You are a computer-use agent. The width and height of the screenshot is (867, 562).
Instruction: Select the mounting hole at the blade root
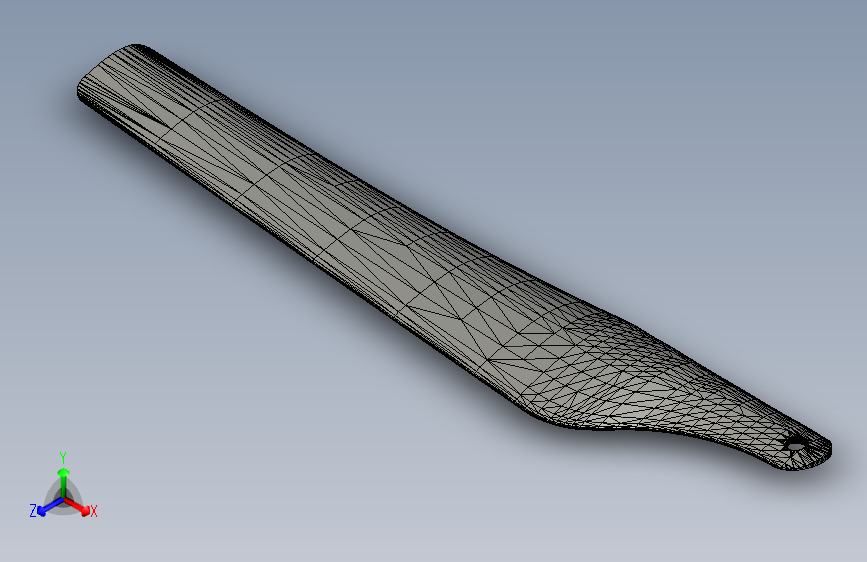click(795, 444)
